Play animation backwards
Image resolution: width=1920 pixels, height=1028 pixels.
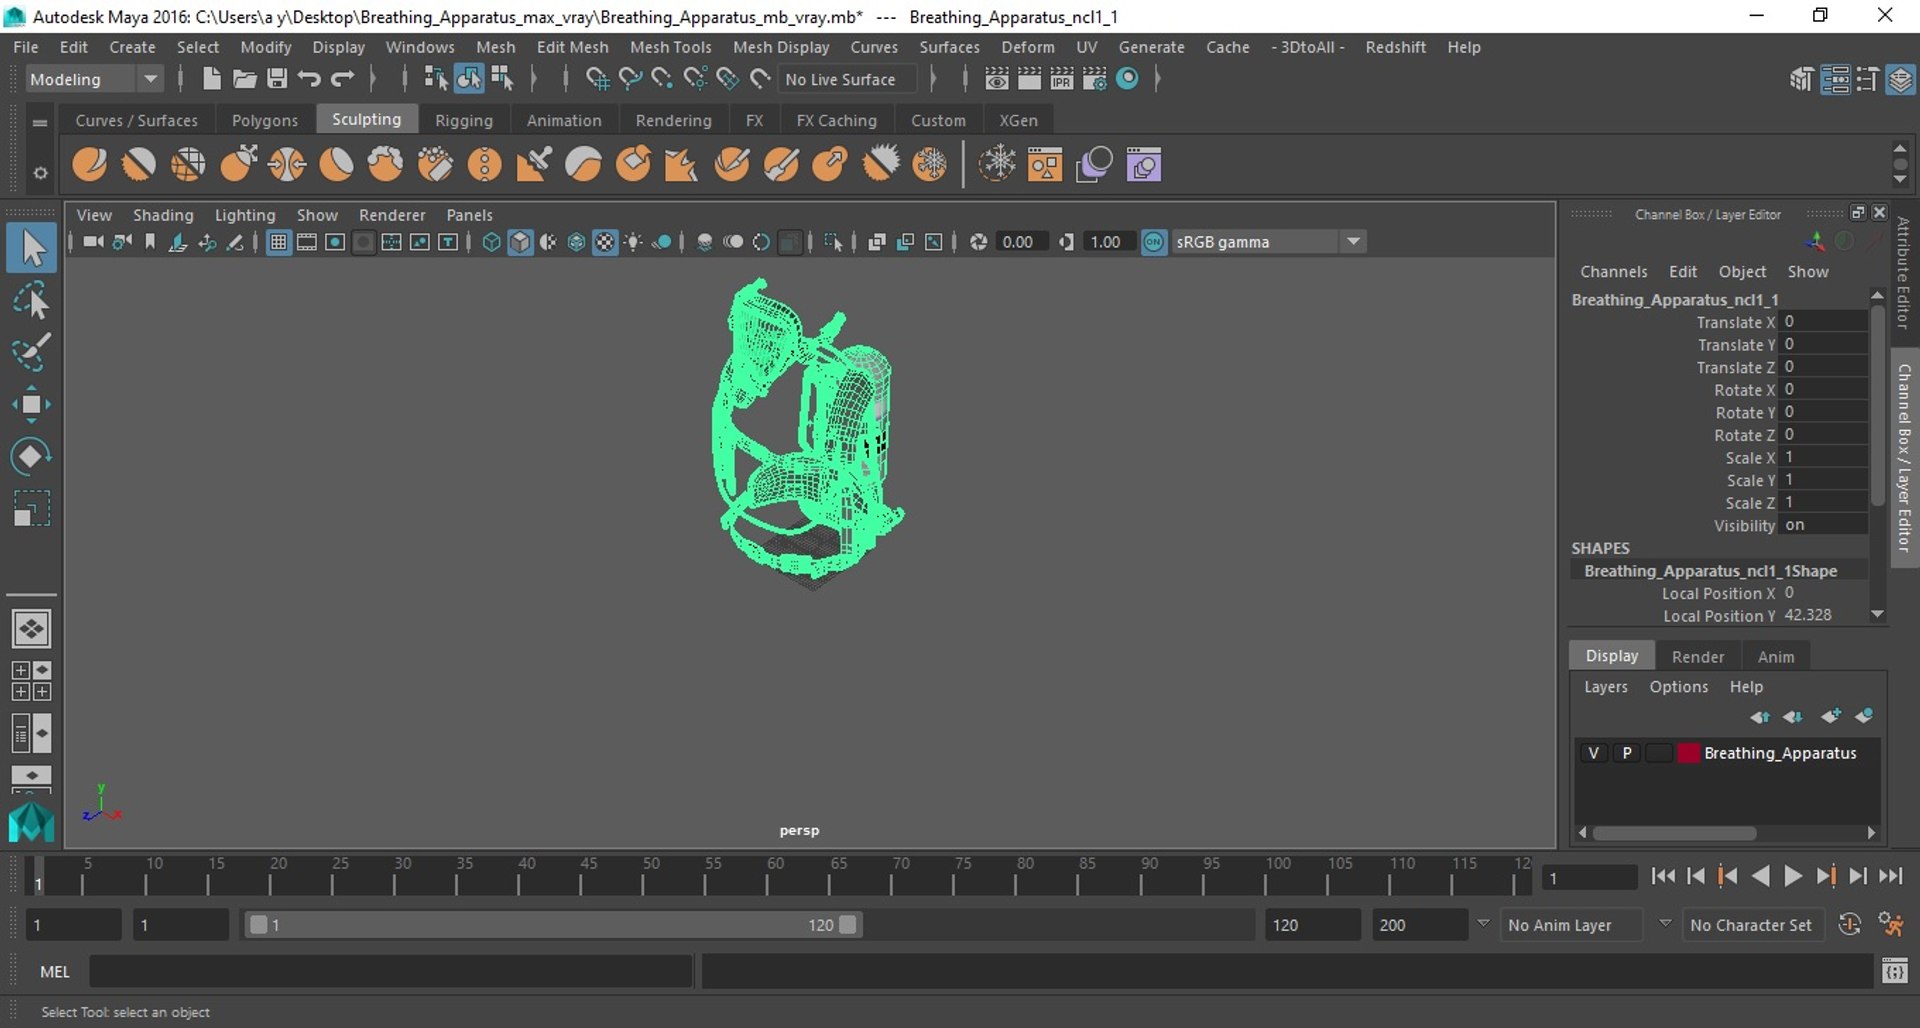[x=1761, y=877]
